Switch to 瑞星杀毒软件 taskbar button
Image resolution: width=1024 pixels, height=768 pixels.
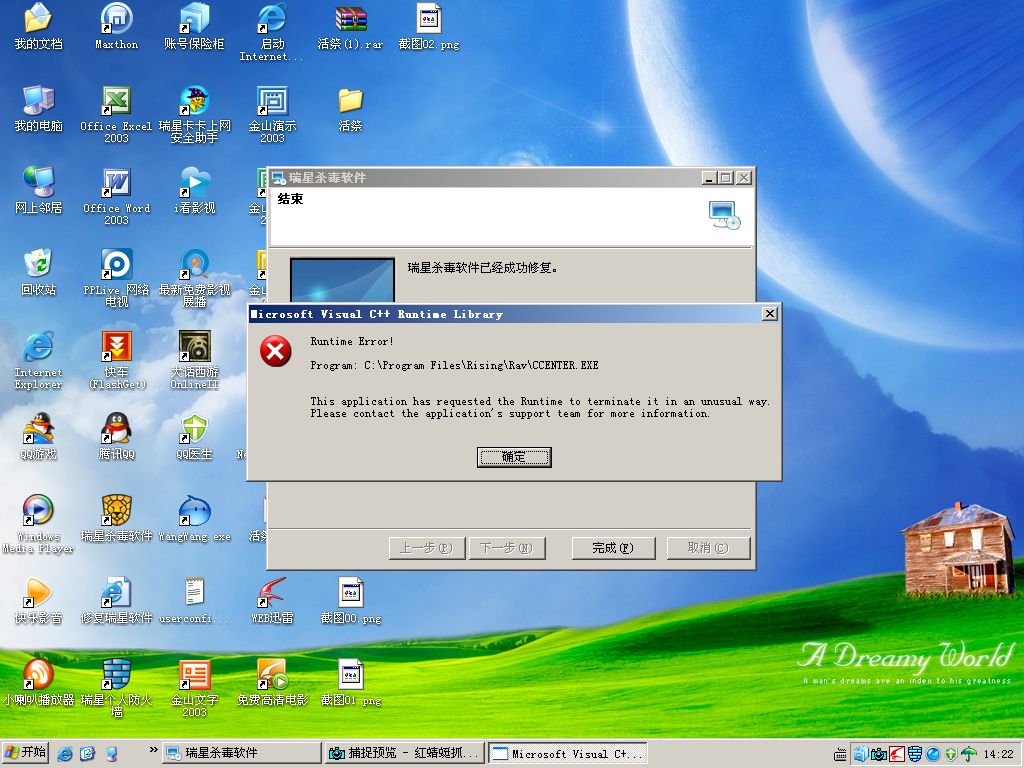(x=241, y=753)
